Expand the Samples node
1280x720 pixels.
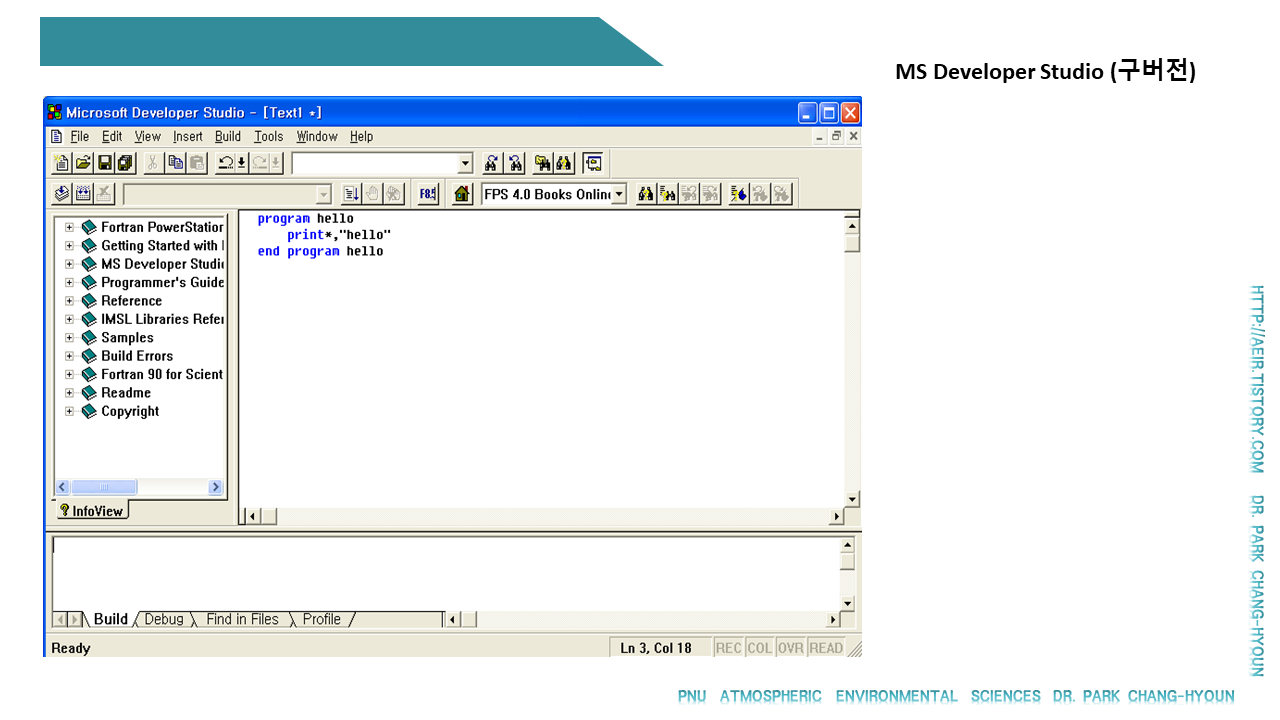coord(70,337)
